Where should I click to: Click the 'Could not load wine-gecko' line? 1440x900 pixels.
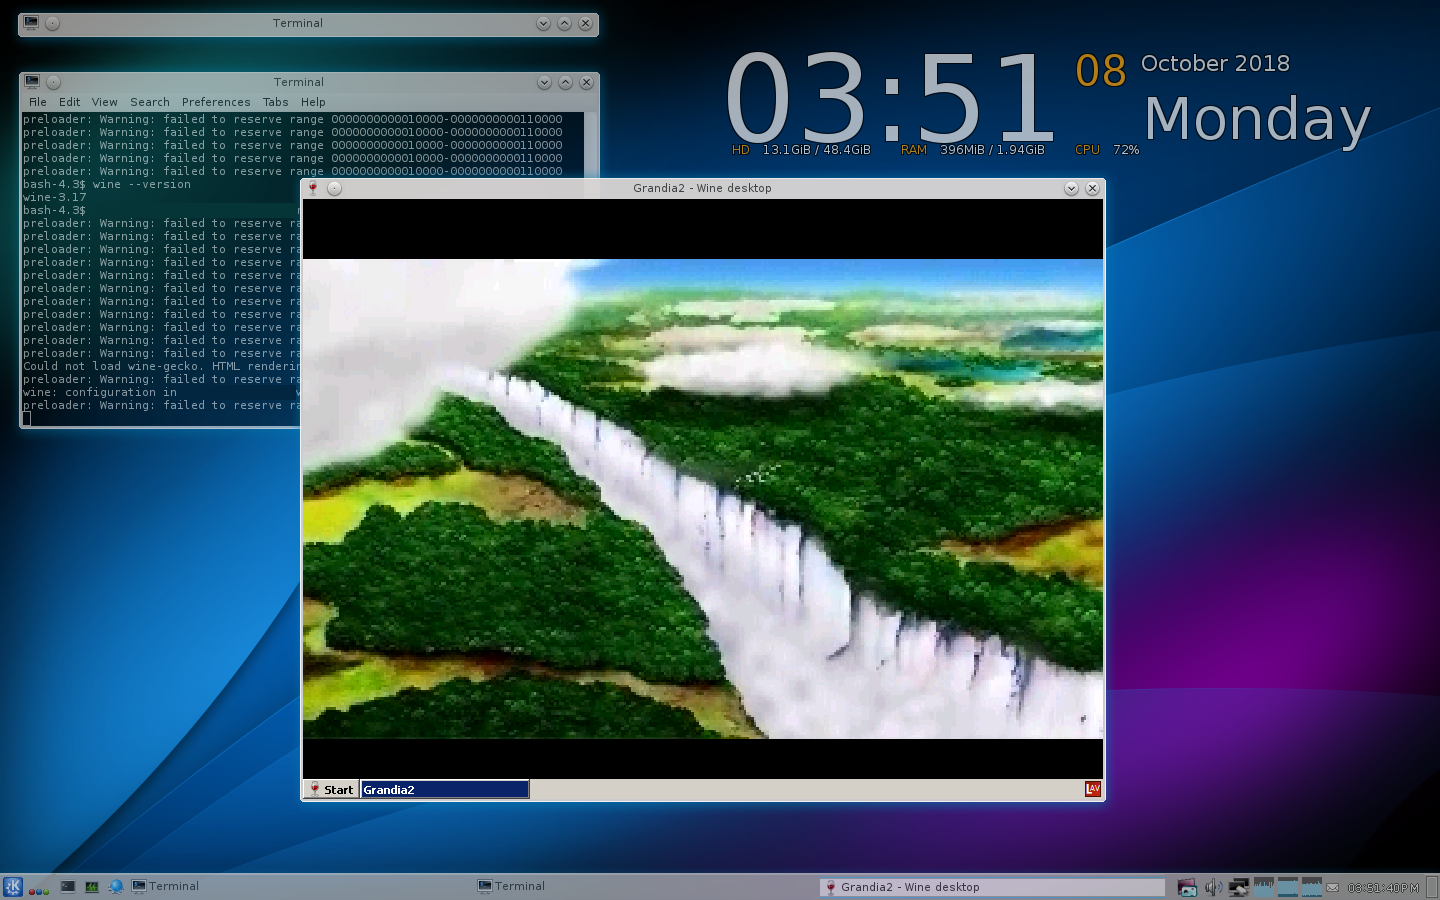(x=162, y=366)
